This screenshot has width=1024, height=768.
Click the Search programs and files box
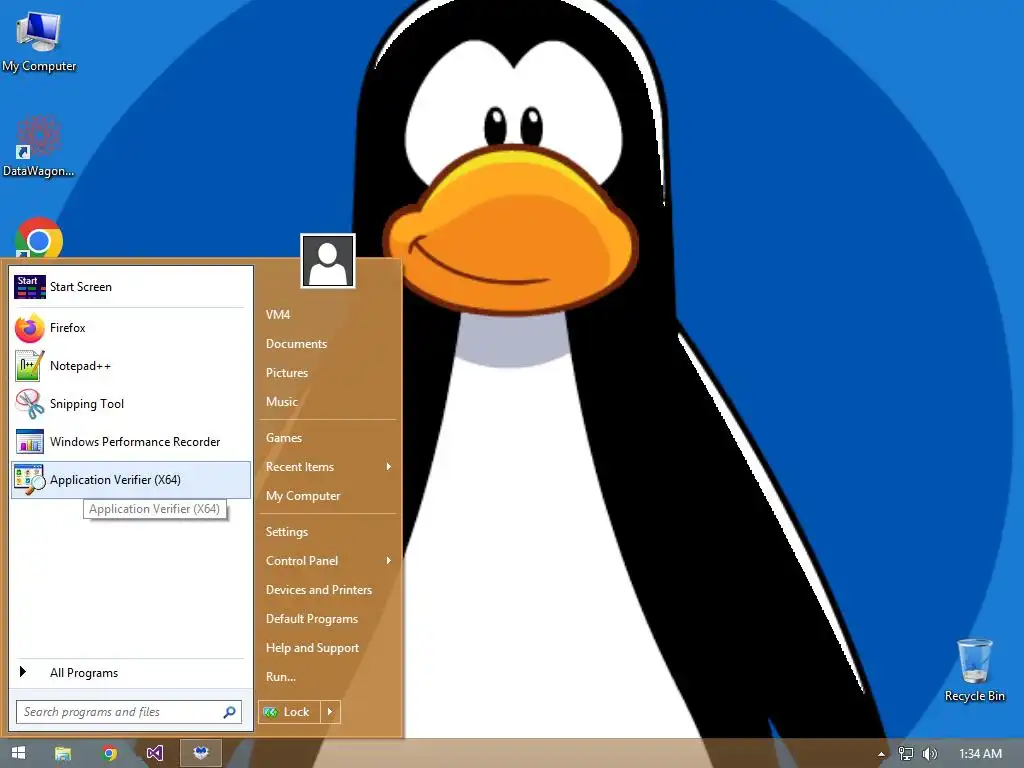(x=129, y=712)
